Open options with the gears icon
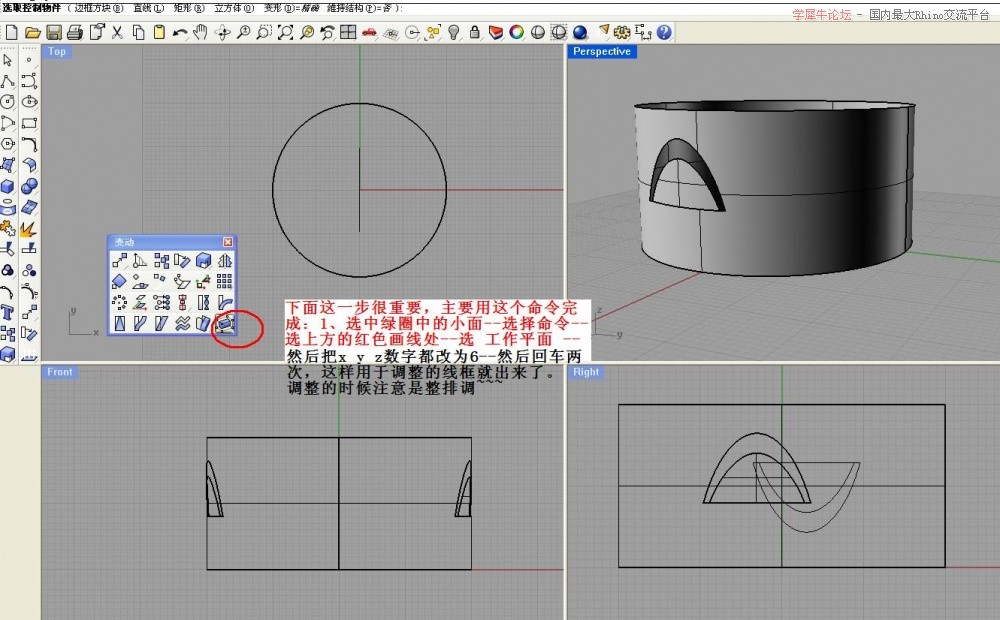 622,33
